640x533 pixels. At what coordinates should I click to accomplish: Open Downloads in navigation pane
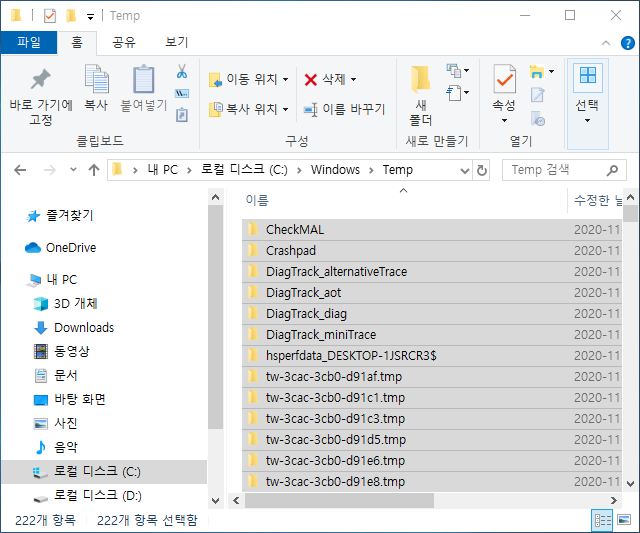tap(74, 328)
